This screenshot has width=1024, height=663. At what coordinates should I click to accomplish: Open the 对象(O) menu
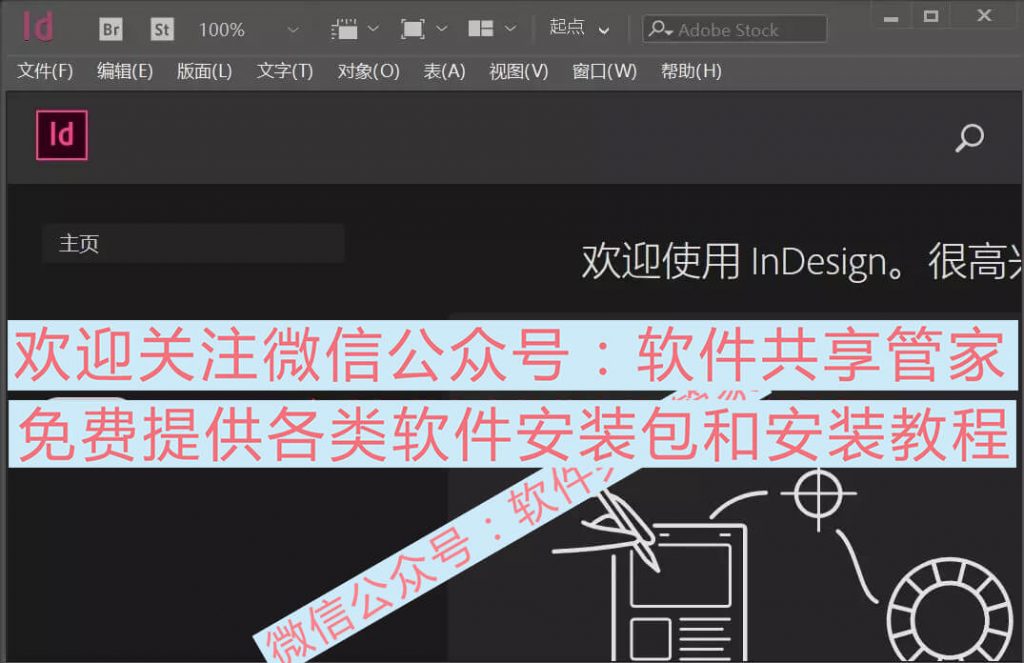pos(368,71)
